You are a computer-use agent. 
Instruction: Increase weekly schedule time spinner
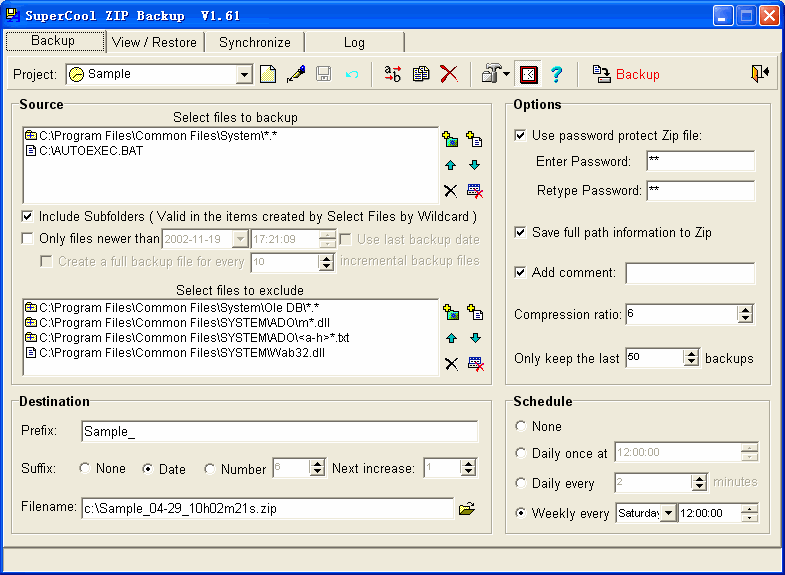(749, 508)
